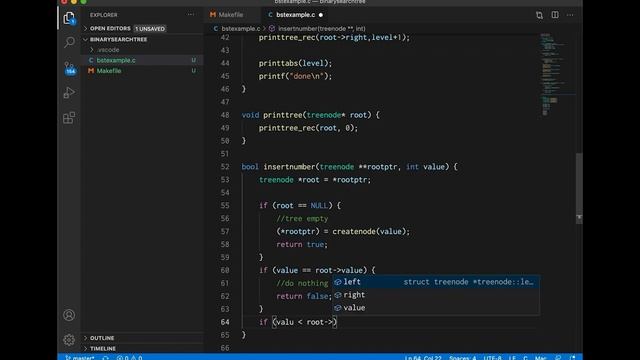Select the 'value' autocomplete suggestion
The width and height of the screenshot is (640, 360).
point(436,308)
